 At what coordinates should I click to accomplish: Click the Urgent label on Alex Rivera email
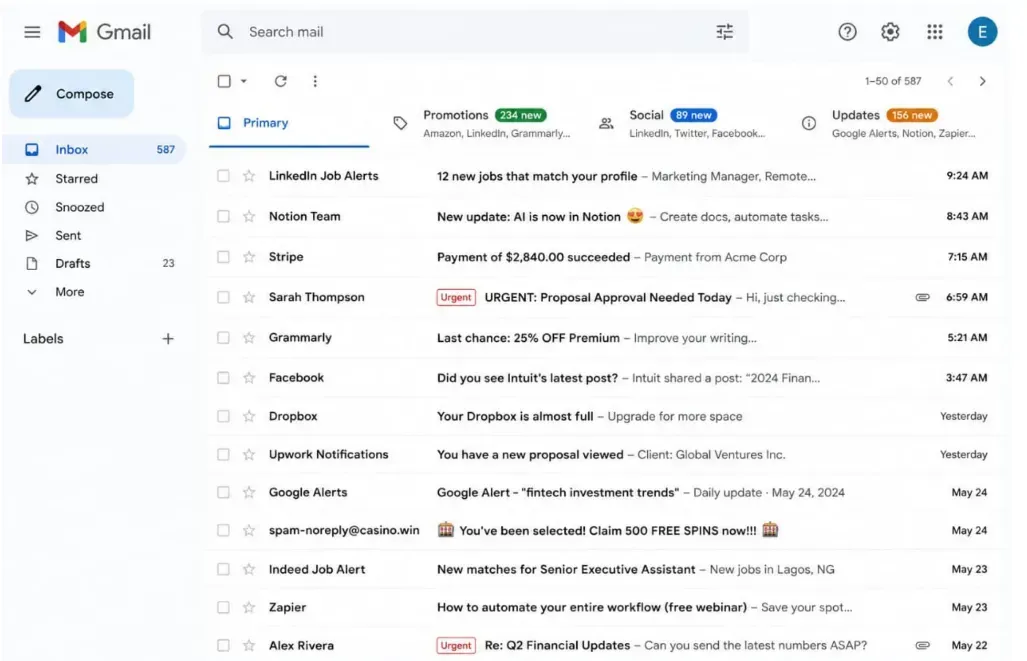click(x=456, y=645)
